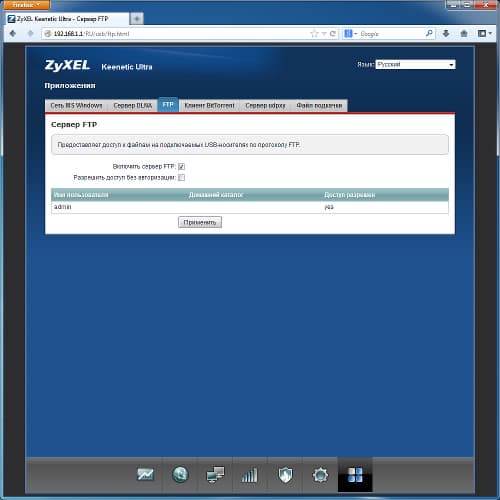Screen dimensions: 500x500
Task: Click the Применить button
Action: tap(200, 222)
